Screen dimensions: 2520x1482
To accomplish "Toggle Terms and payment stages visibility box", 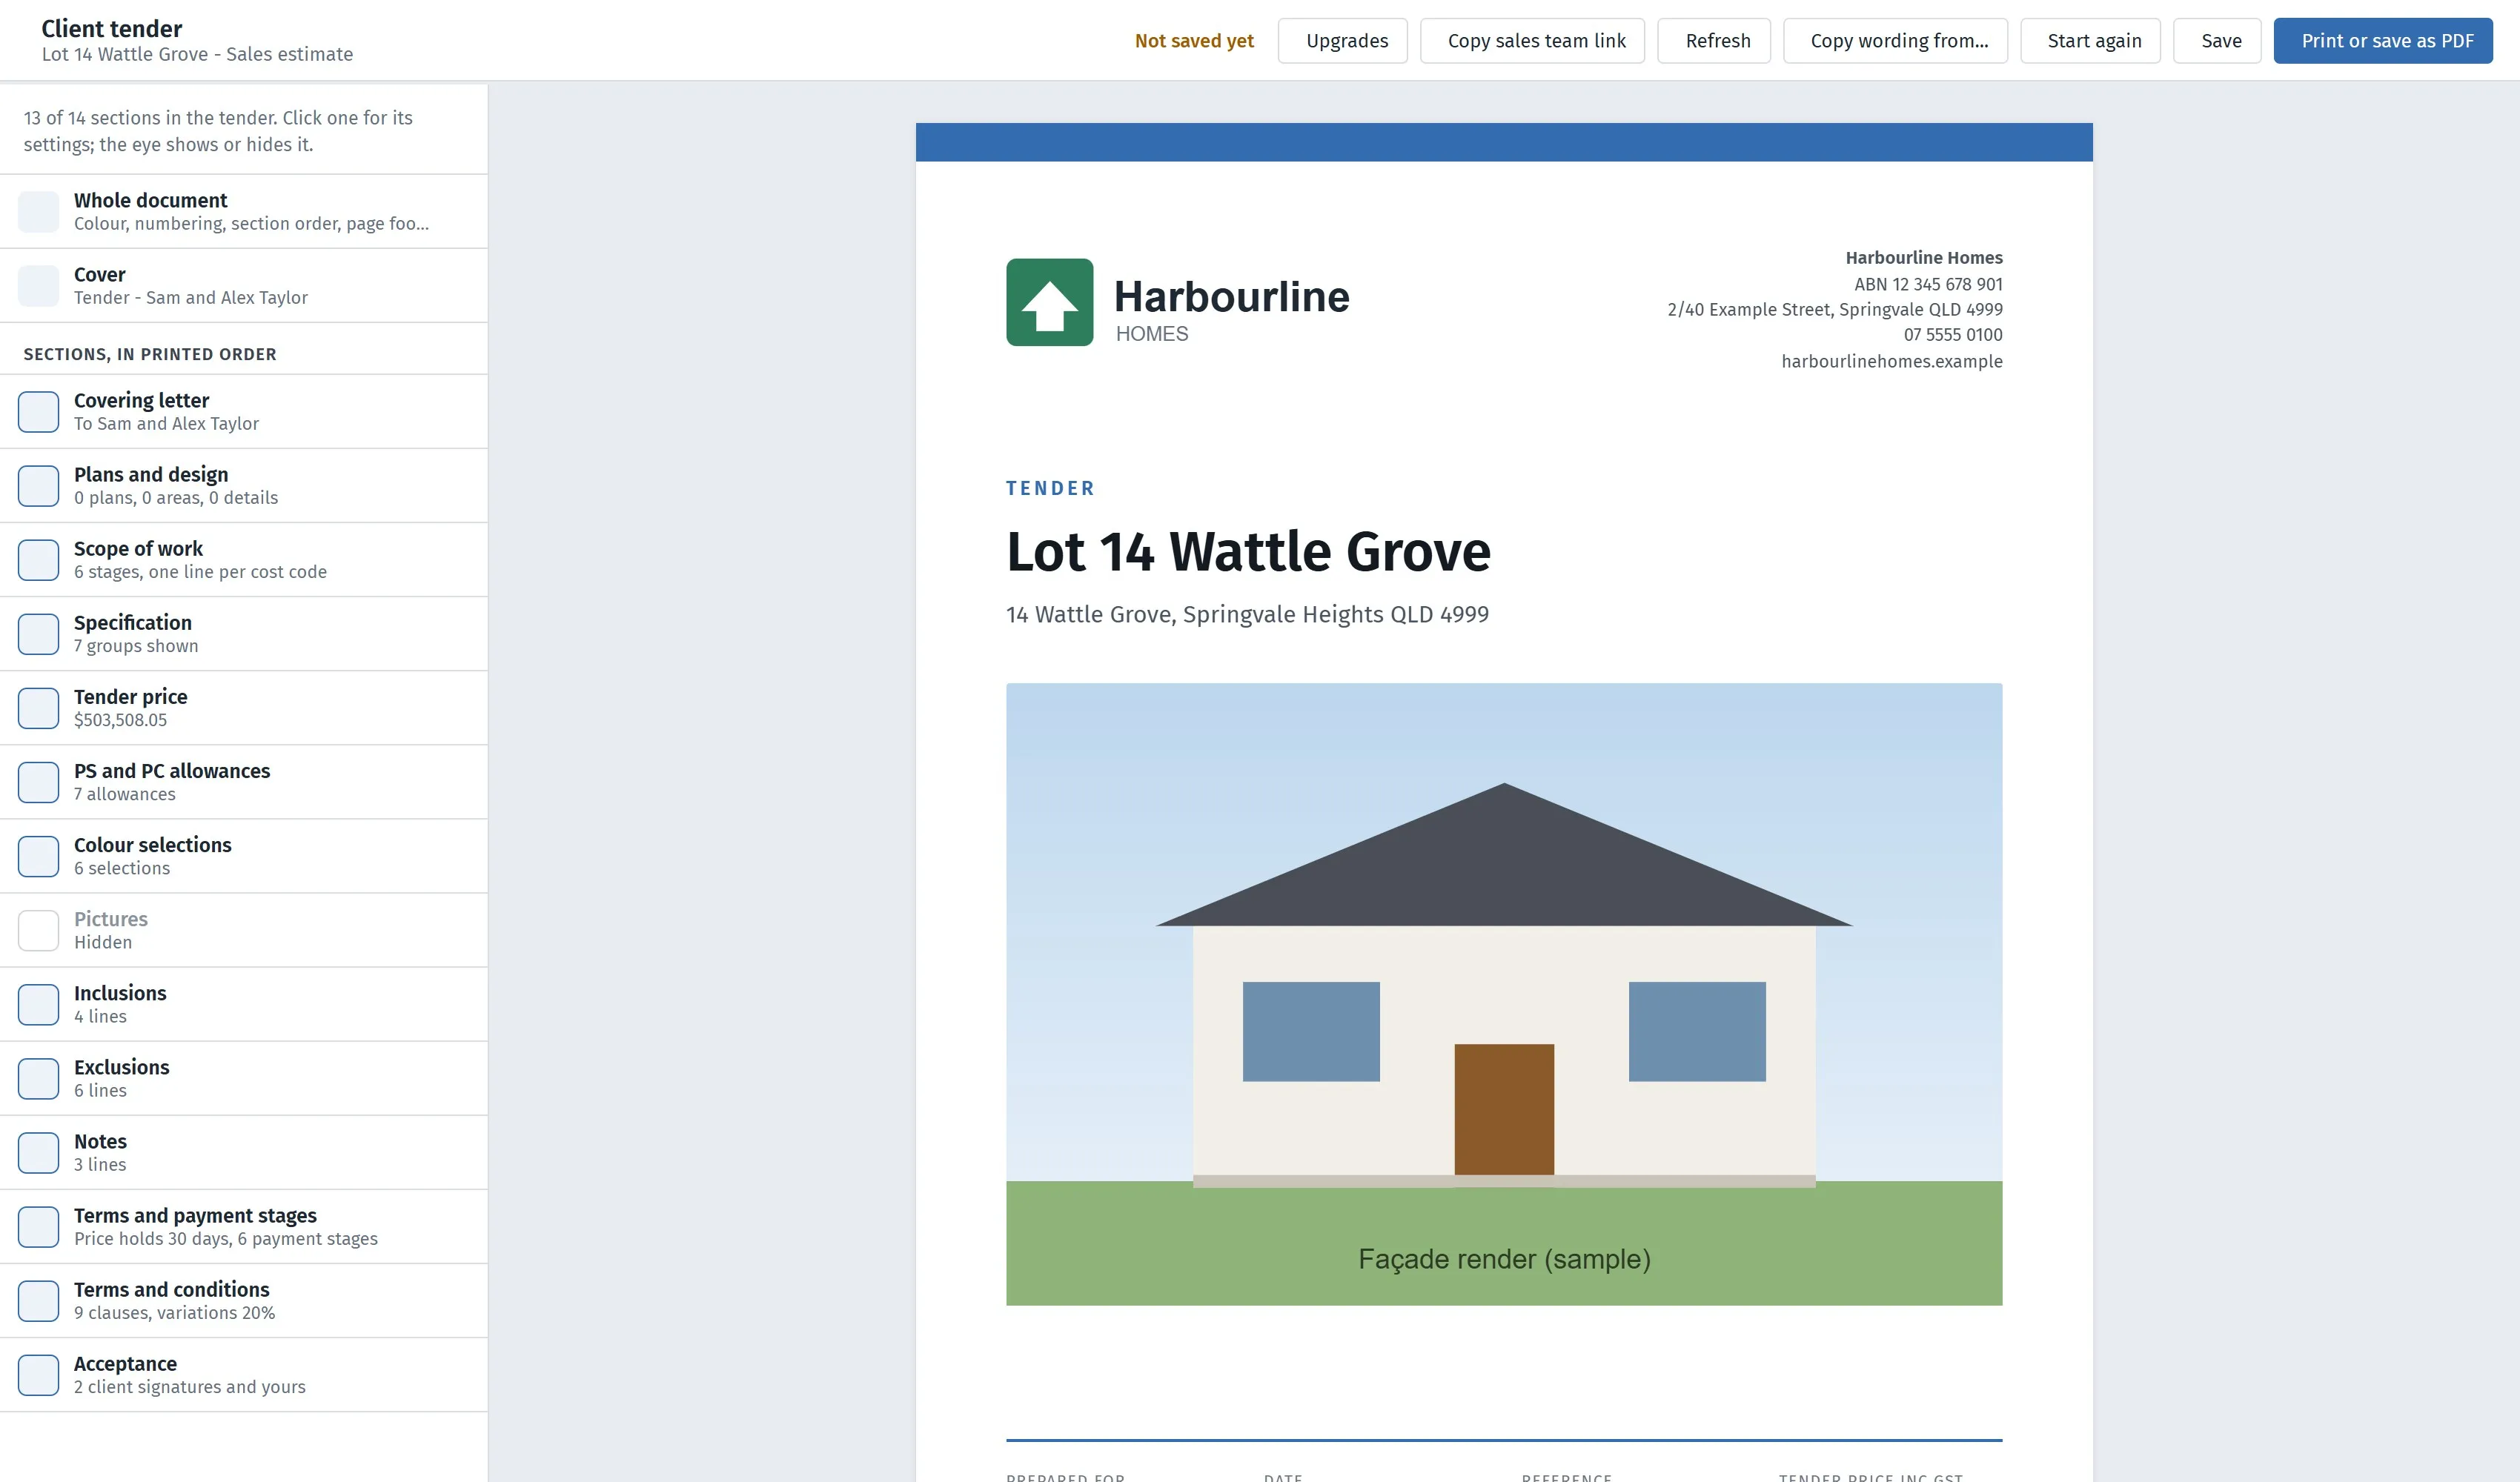I will (x=38, y=1226).
